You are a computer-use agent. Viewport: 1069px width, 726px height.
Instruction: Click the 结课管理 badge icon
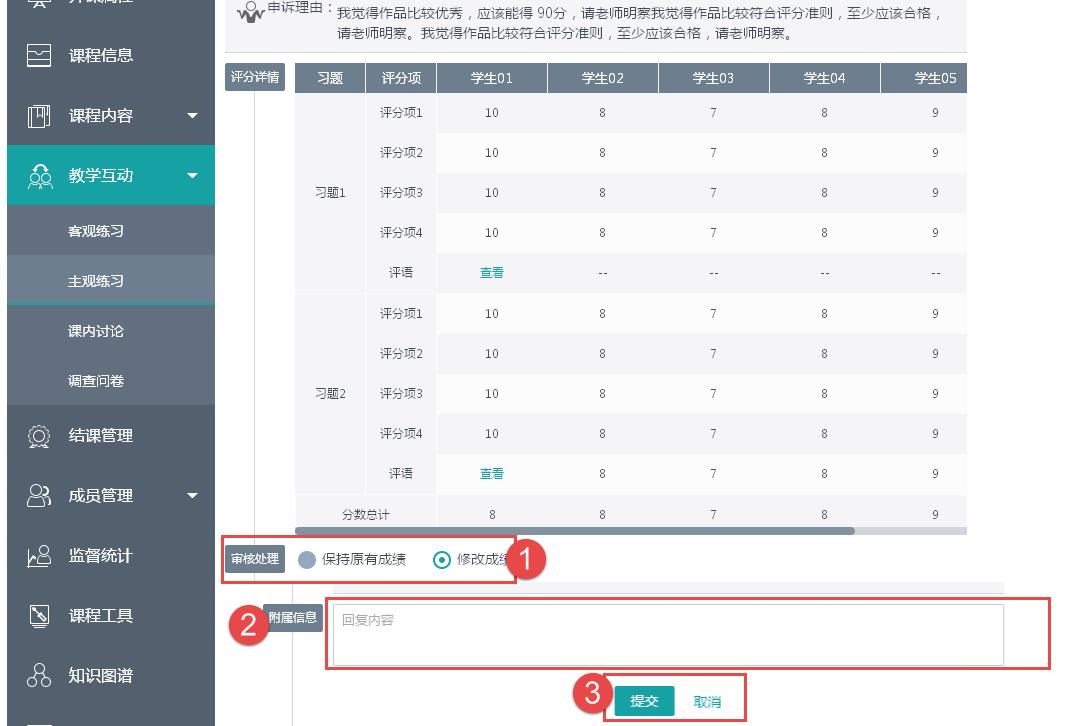[x=39, y=436]
